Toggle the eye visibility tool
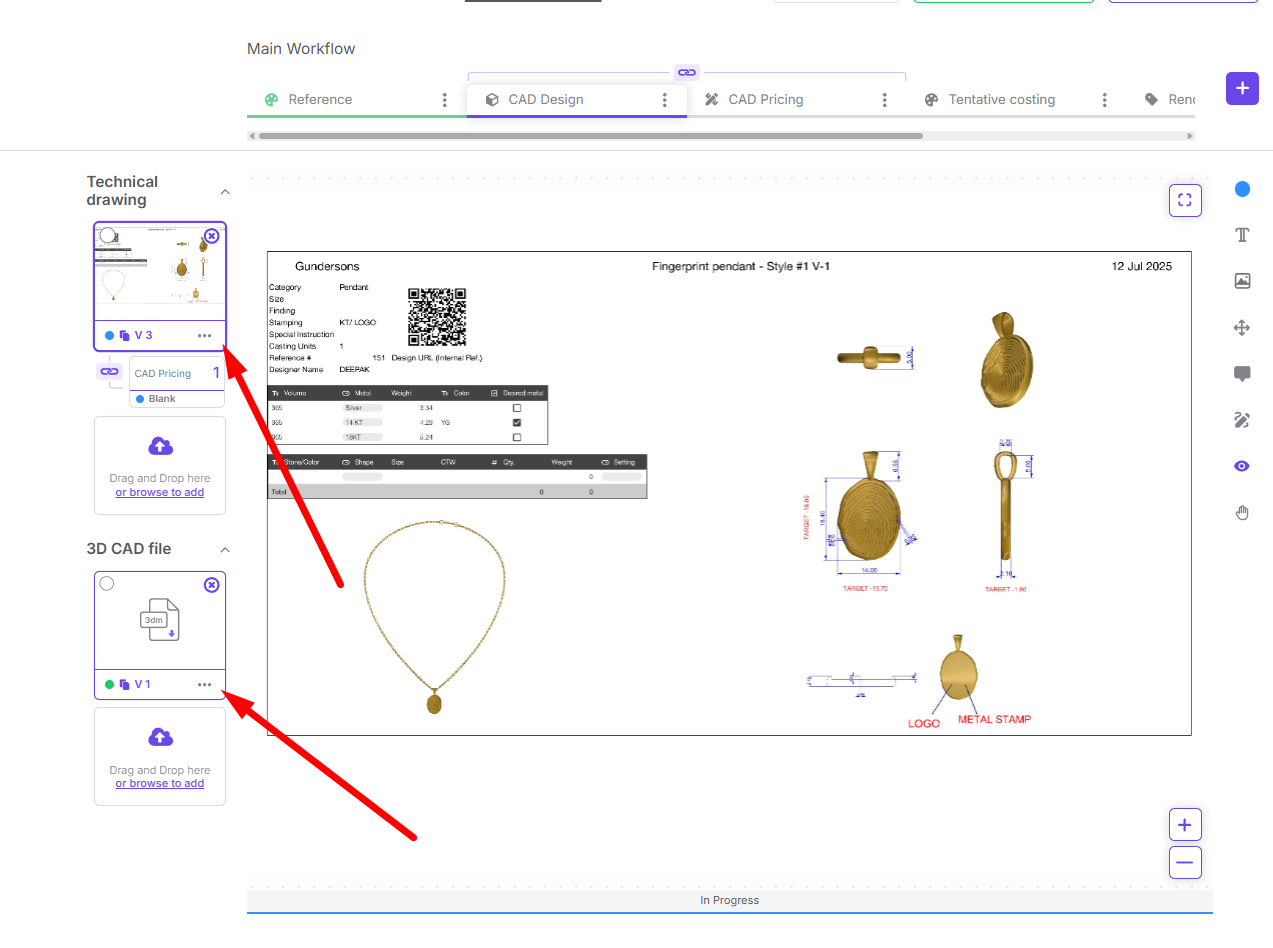Screen dimensions: 1273x948 coord(1242,466)
